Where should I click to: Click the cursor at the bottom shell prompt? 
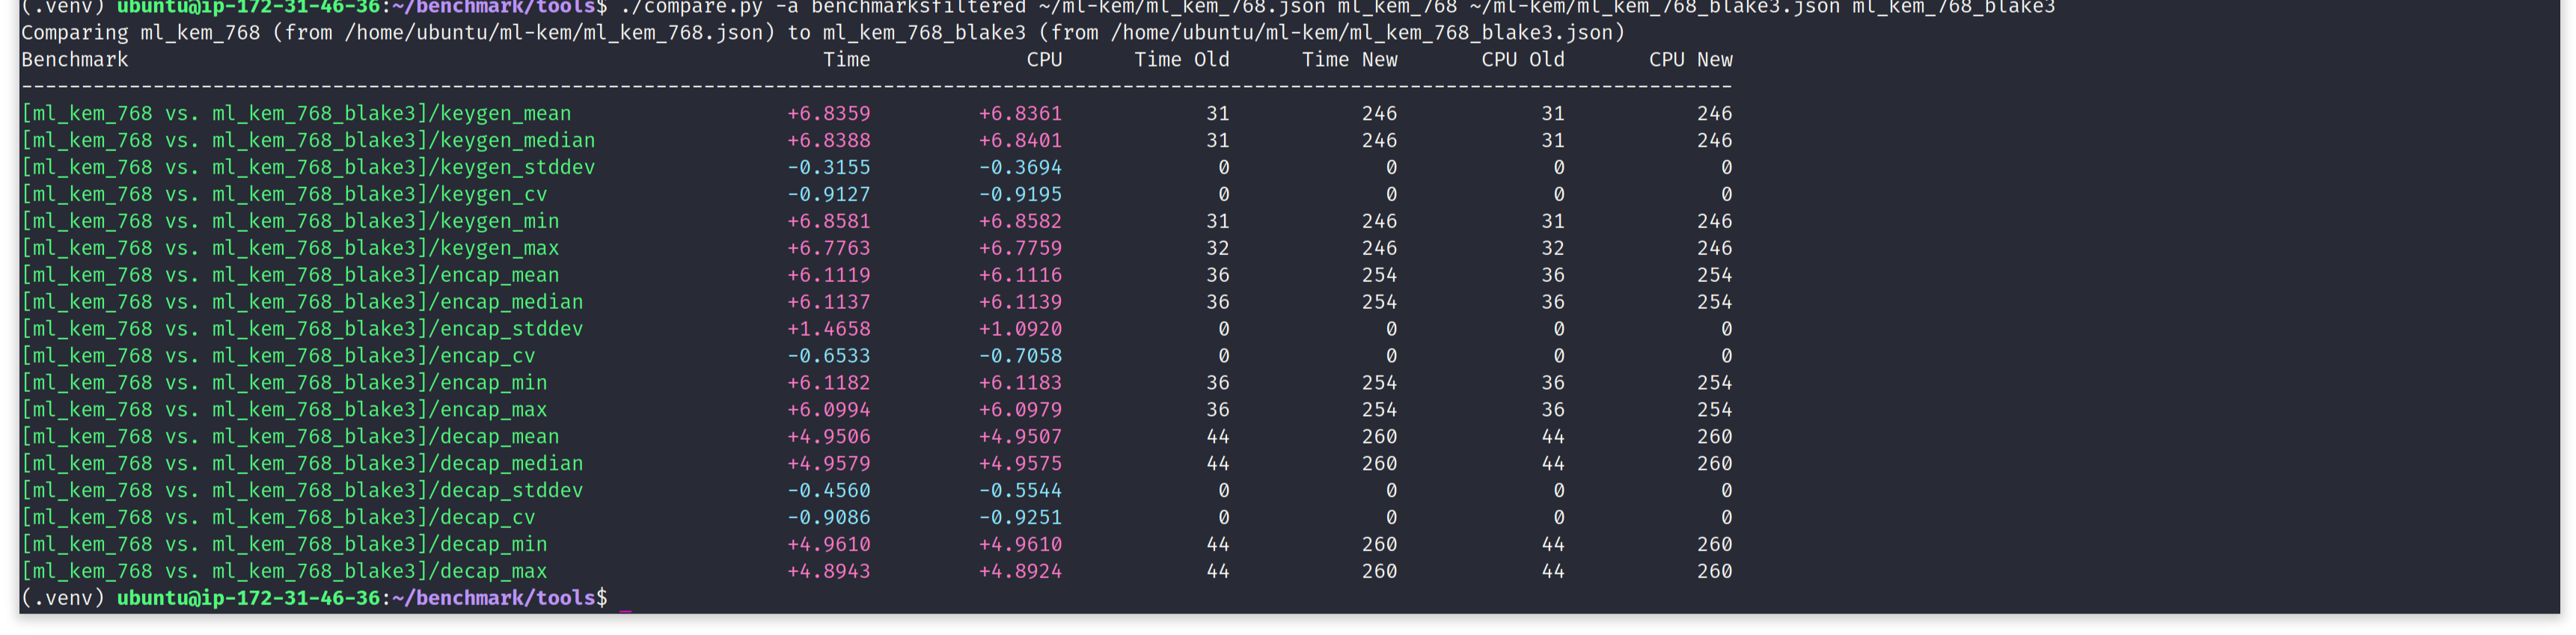coord(625,599)
